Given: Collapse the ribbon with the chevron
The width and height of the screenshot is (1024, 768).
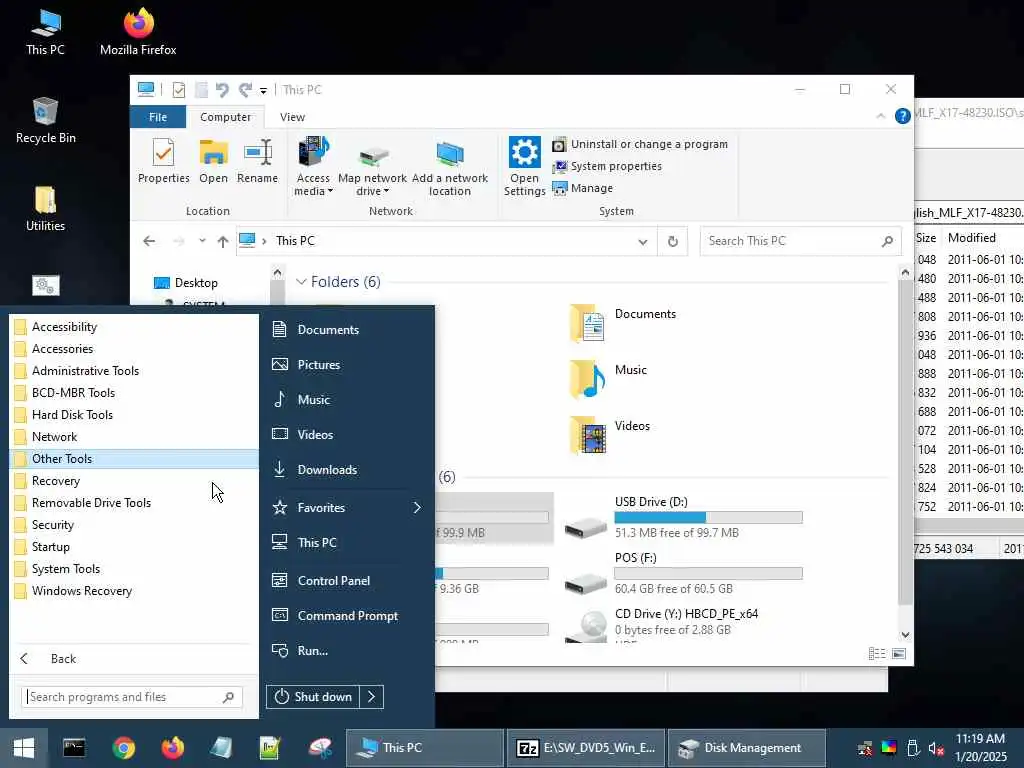Looking at the screenshot, I should tap(880, 116).
